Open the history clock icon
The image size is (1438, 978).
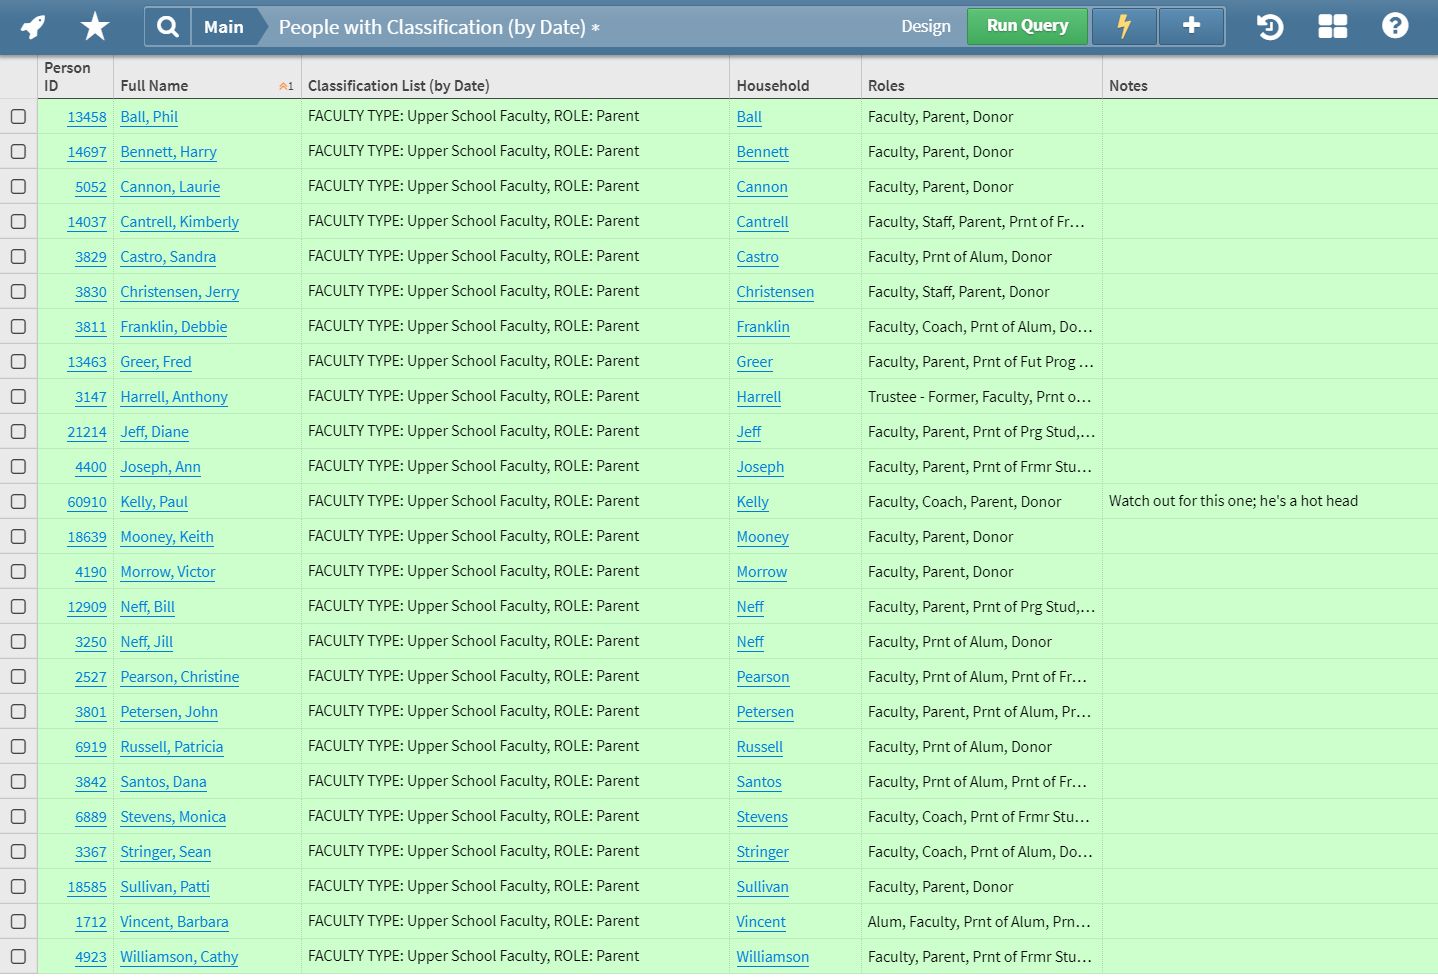click(1269, 26)
